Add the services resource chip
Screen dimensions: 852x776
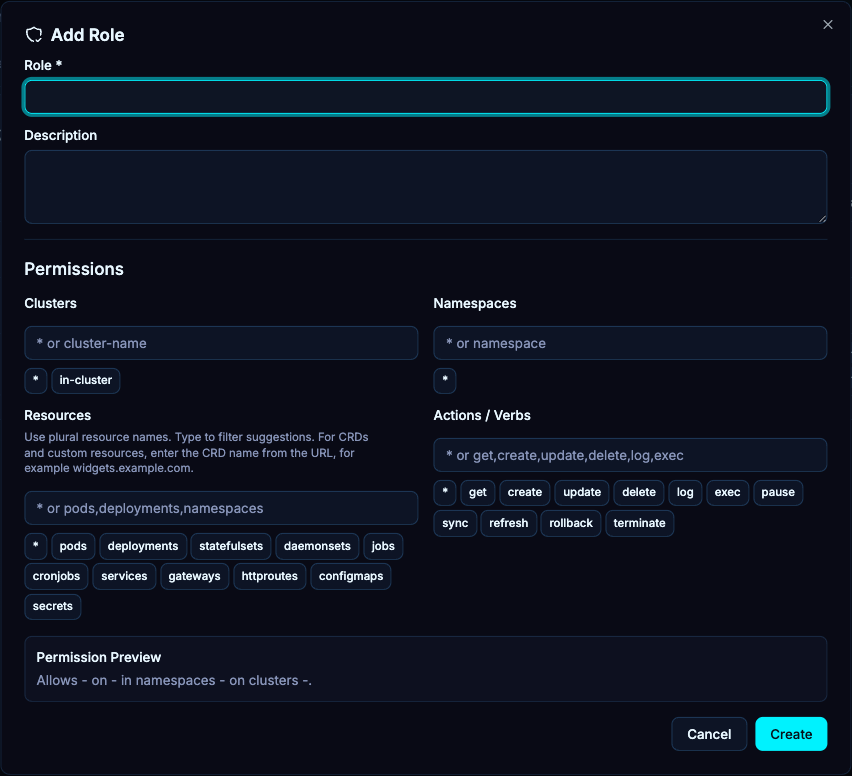point(124,576)
